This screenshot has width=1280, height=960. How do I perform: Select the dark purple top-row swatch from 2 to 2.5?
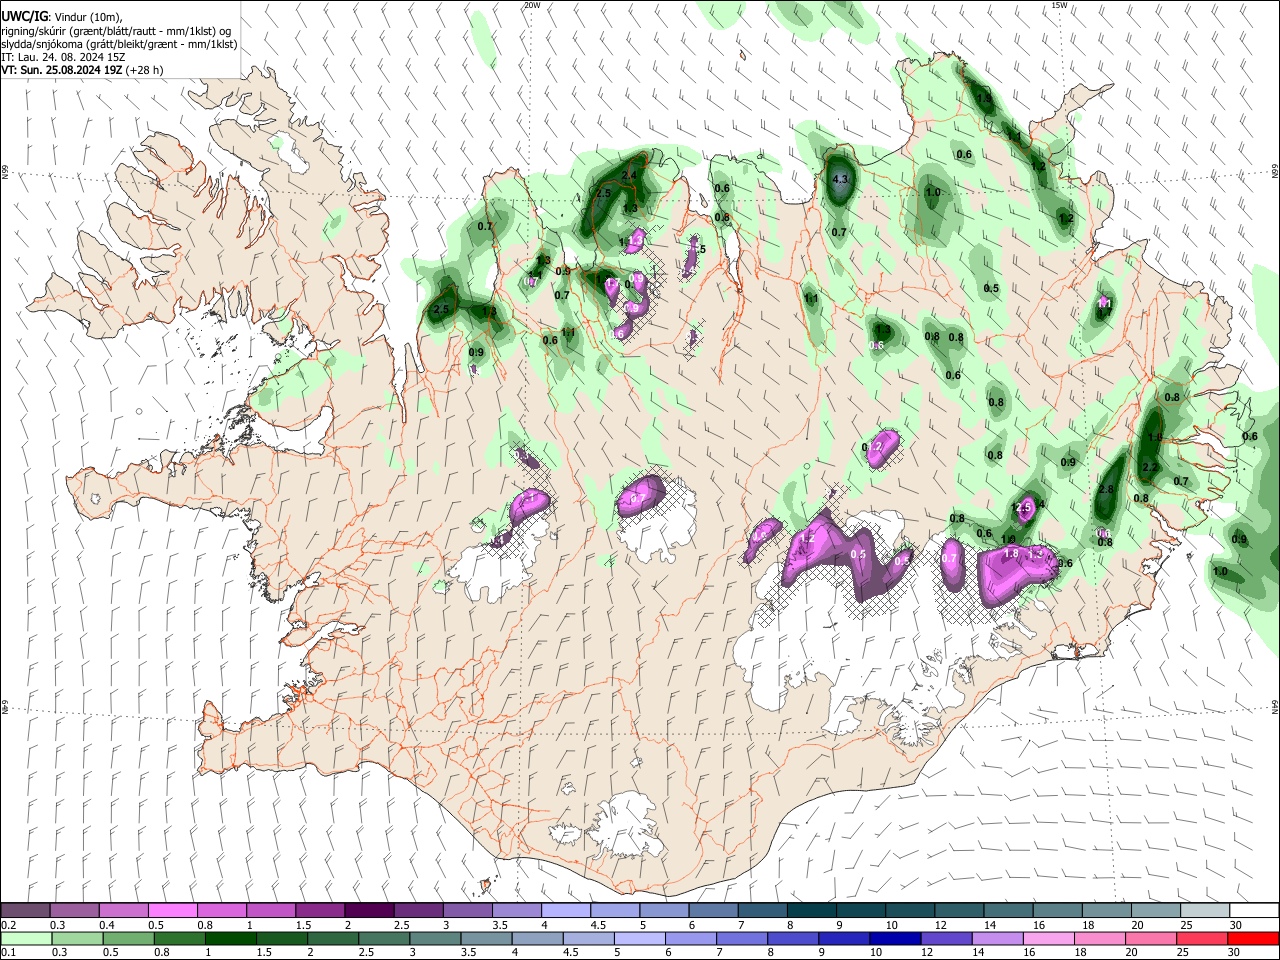(x=369, y=911)
